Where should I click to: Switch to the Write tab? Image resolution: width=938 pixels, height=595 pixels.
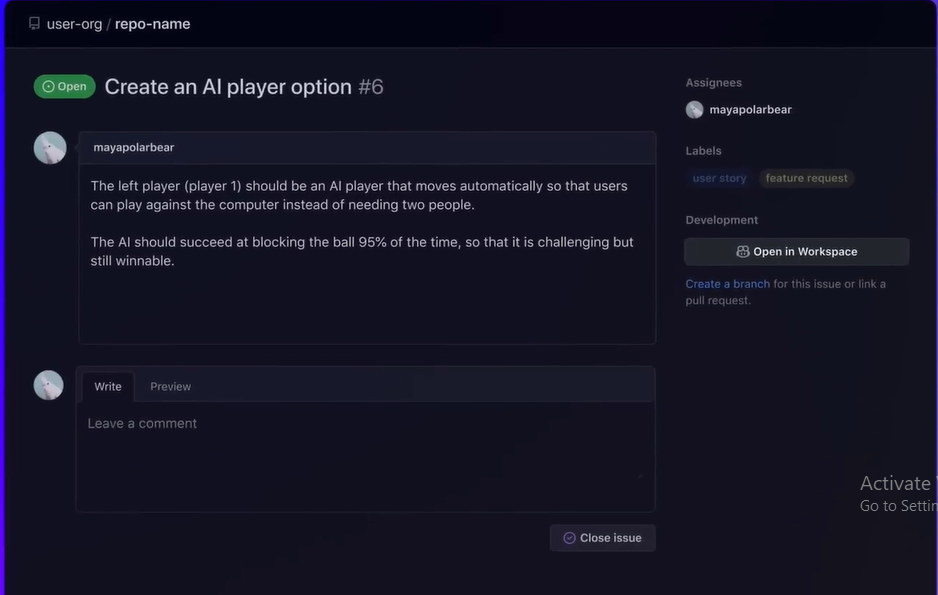108,387
